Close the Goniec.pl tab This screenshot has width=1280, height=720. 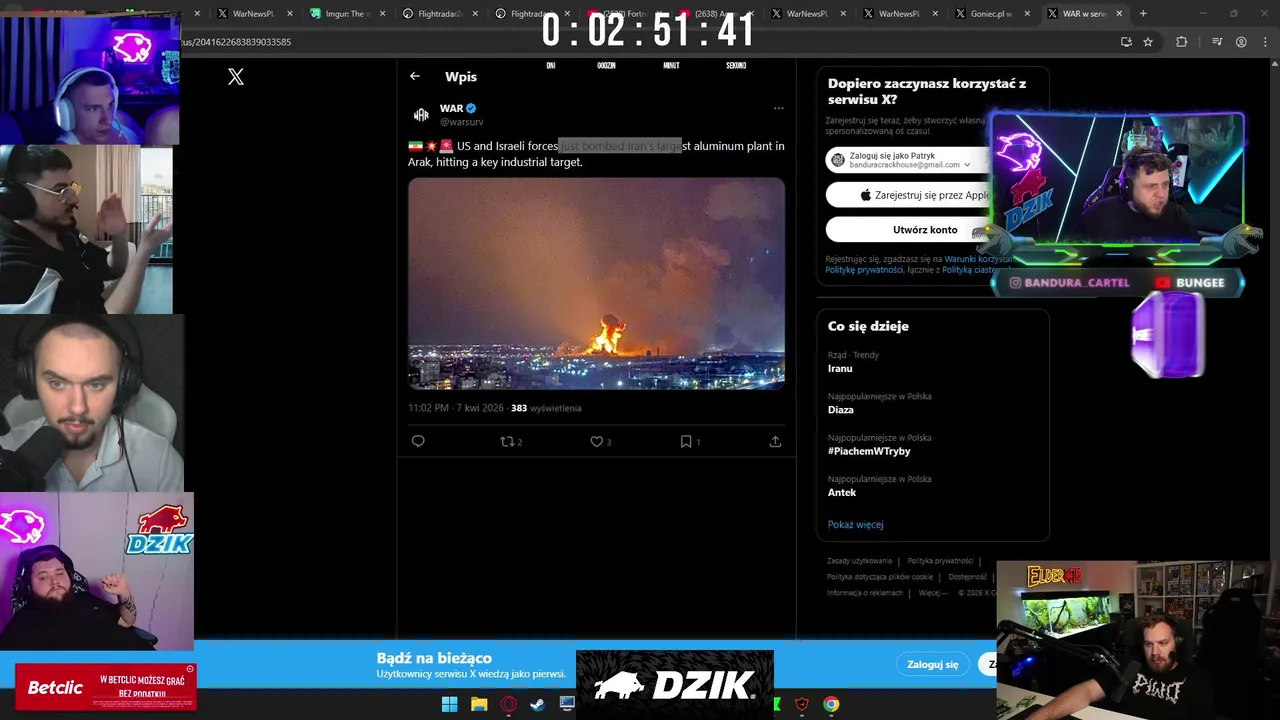coord(1026,14)
